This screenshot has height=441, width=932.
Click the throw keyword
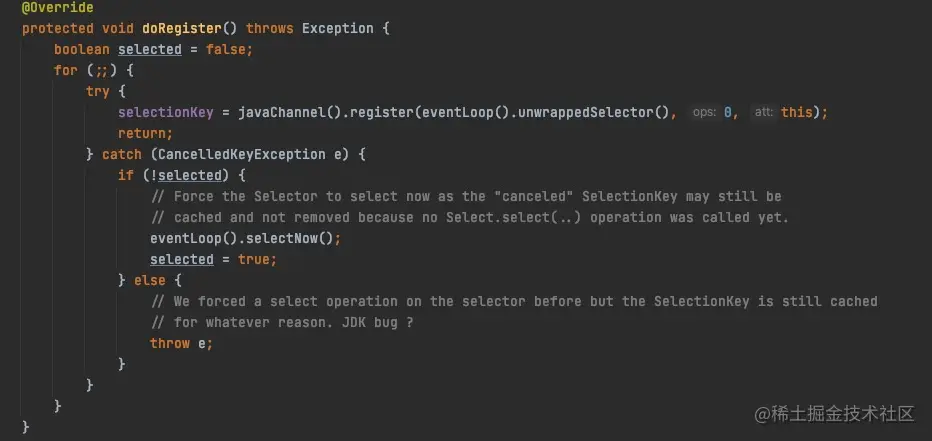tap(170, 343)
